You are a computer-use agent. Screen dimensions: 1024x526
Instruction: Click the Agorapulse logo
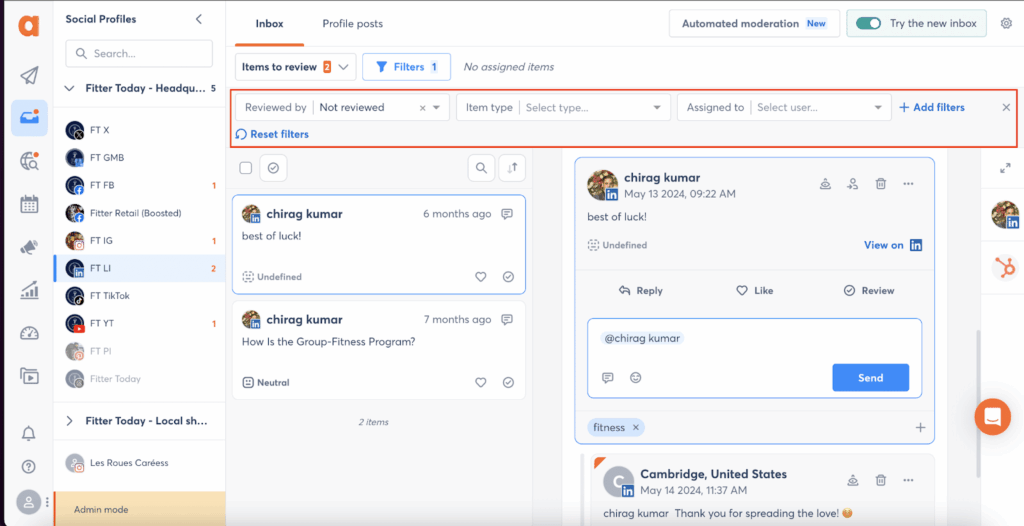[x=29, y=26]
